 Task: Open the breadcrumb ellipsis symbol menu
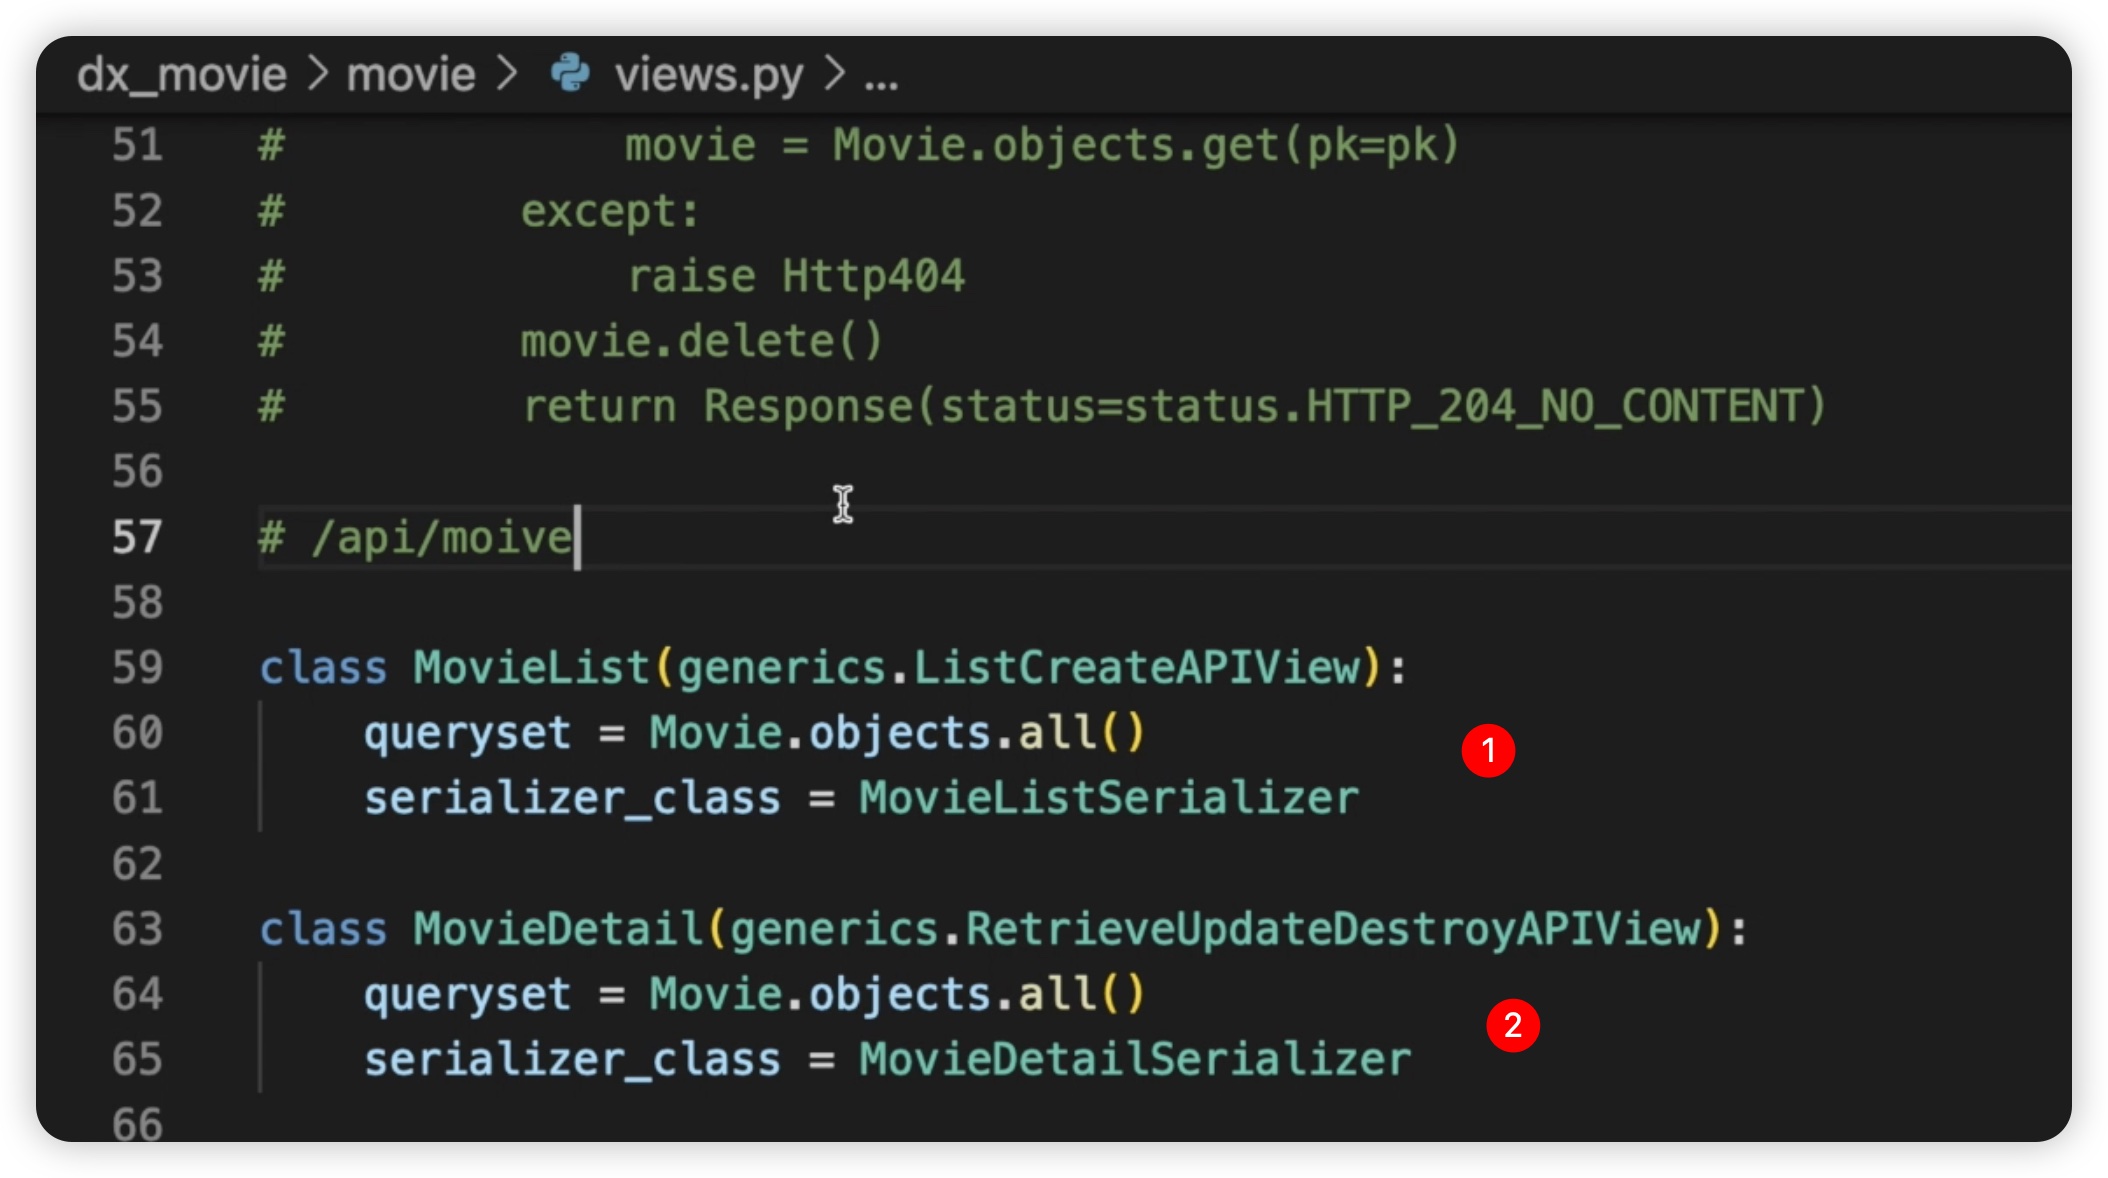click(x=881, y=84)
